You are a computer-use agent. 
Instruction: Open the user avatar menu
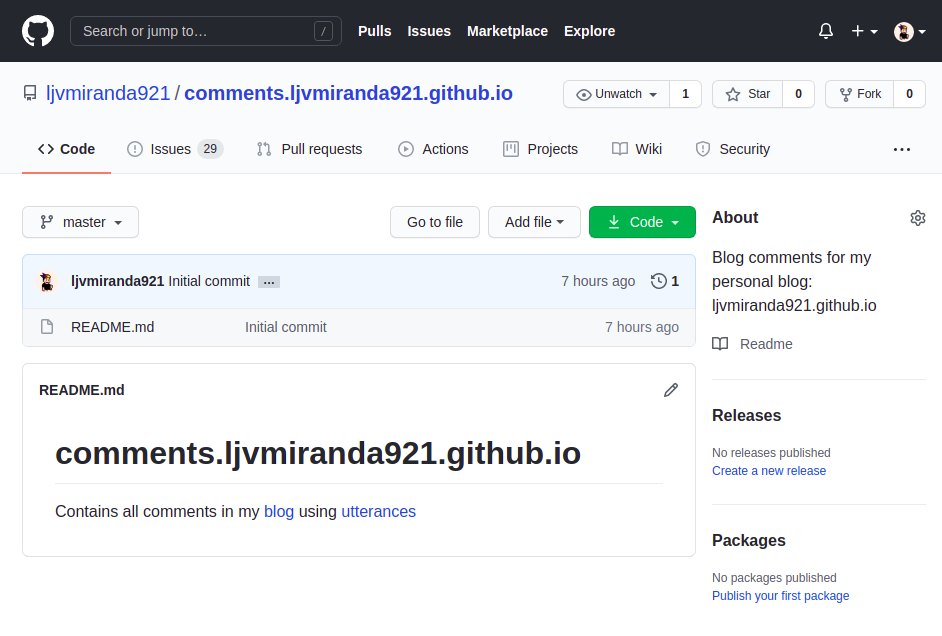click(909, 31)
